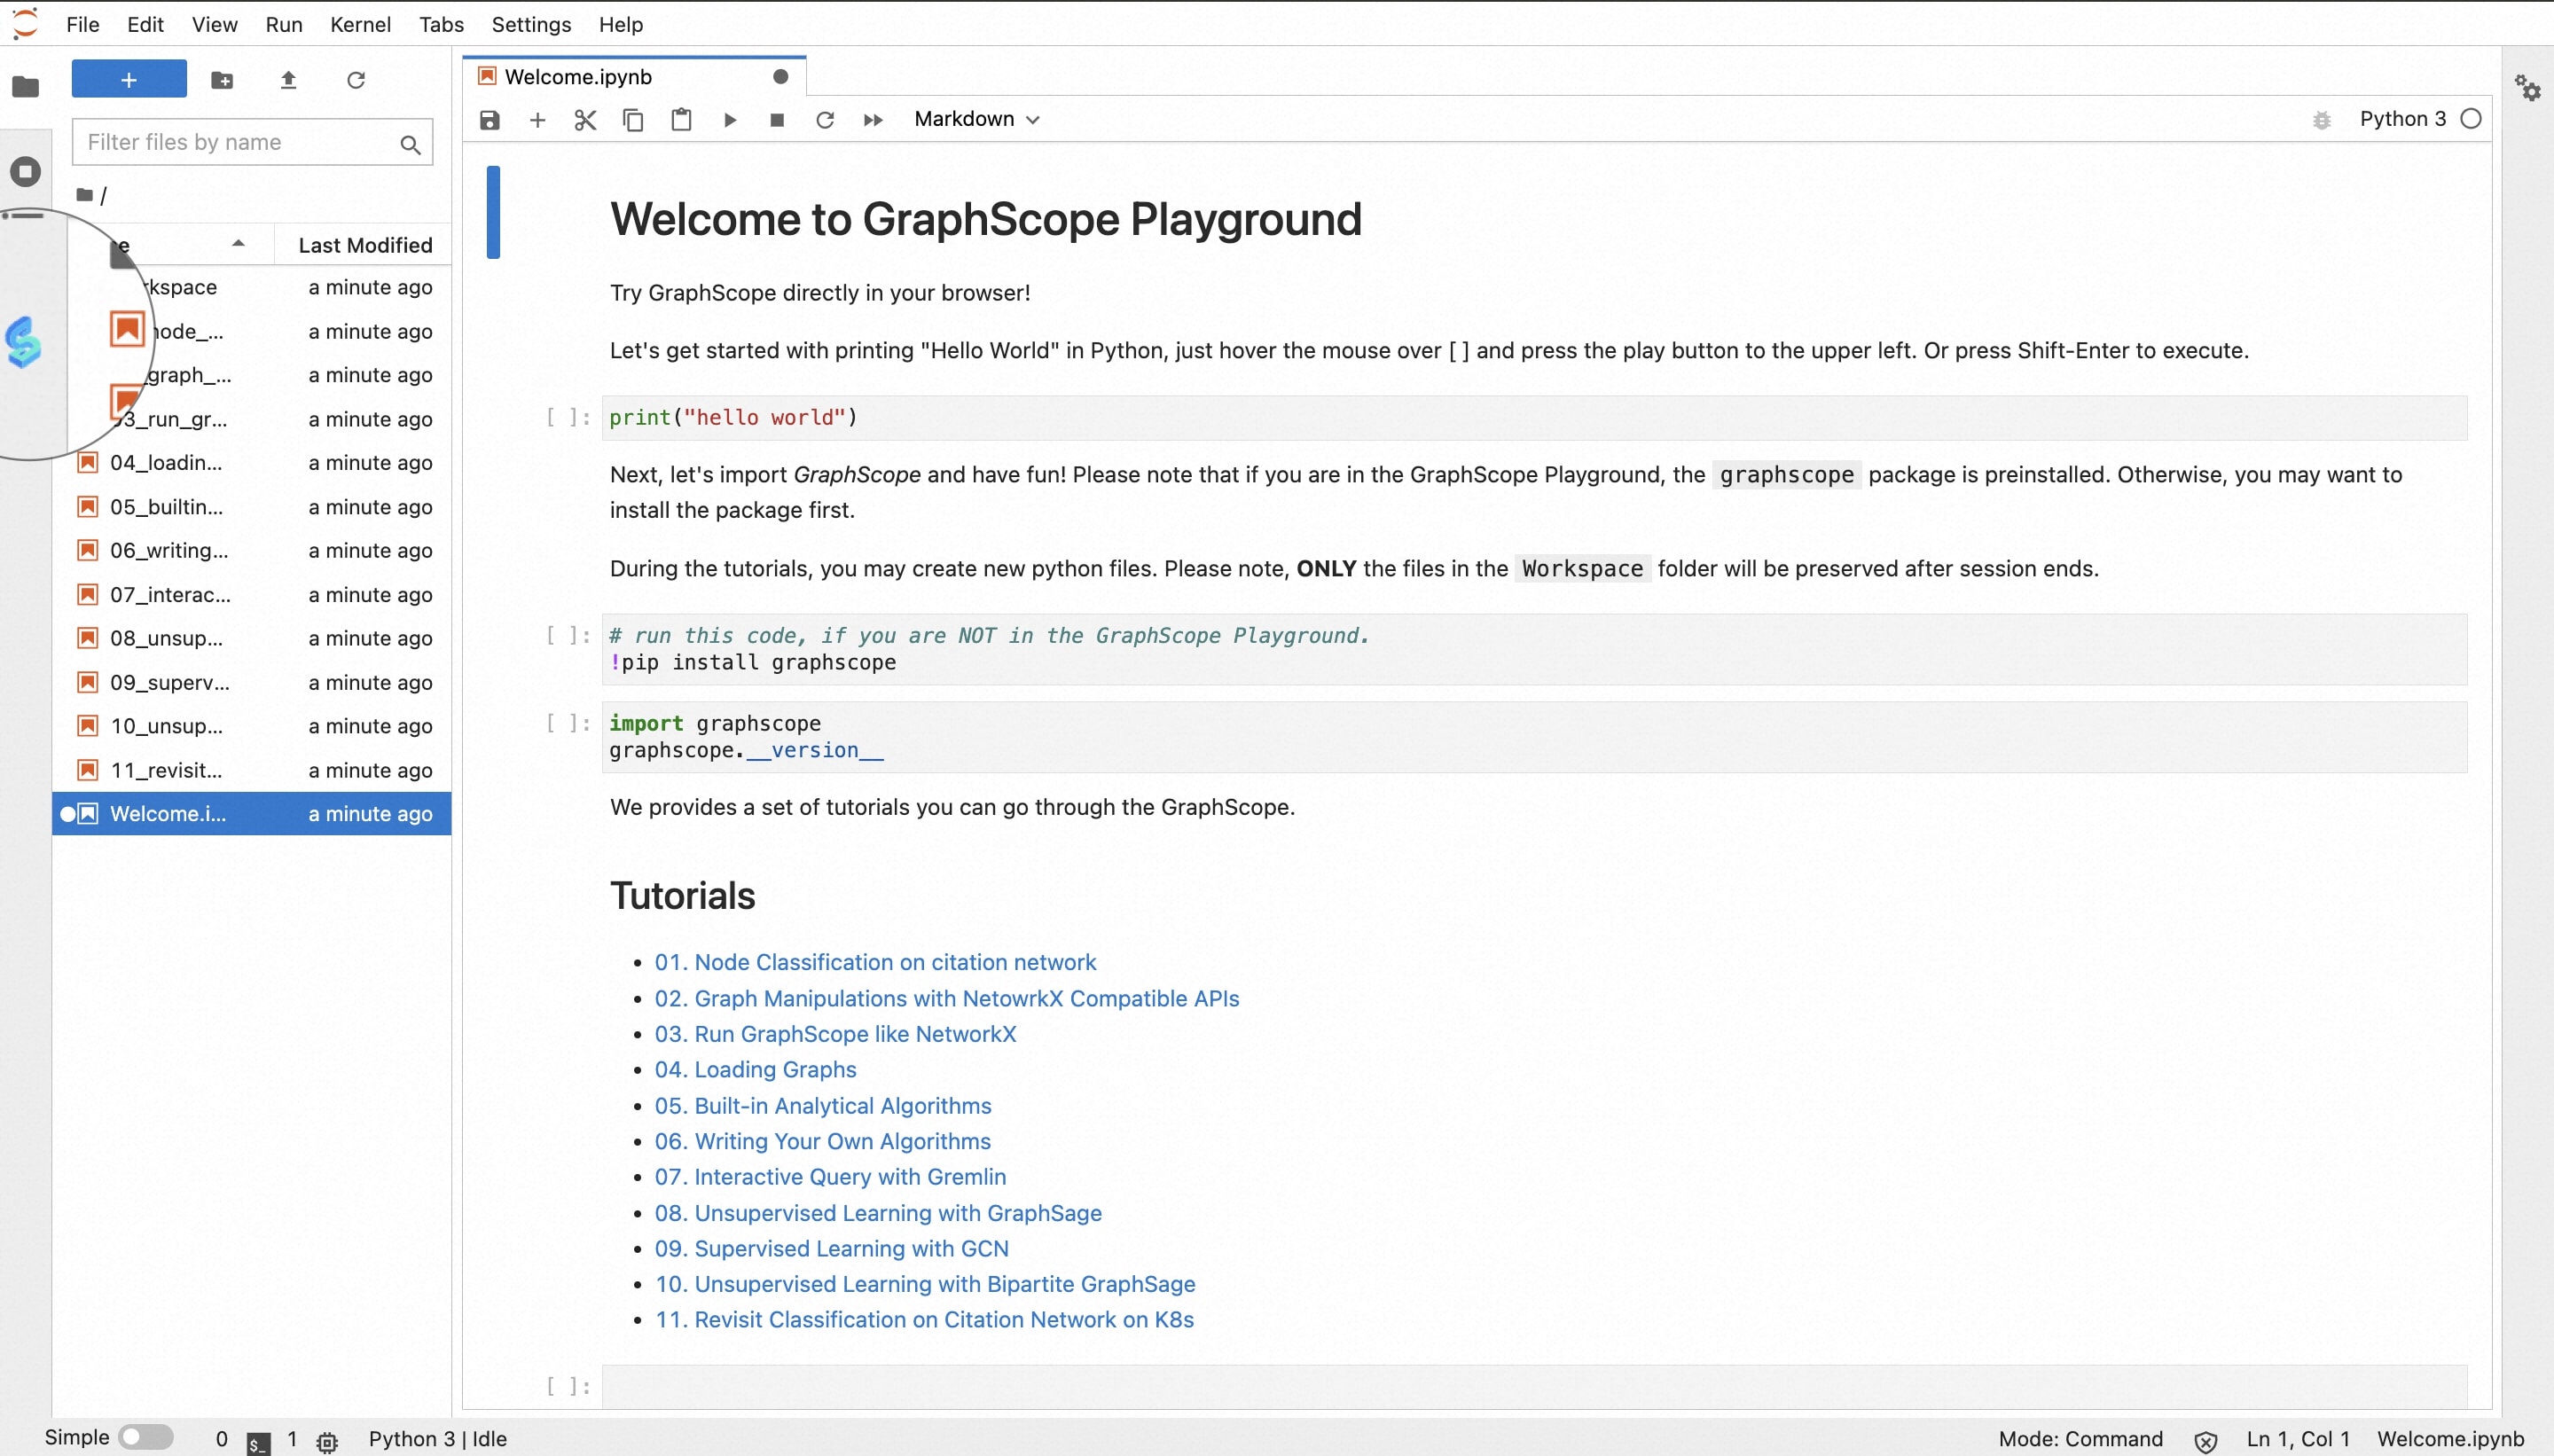Open the Loading Graphs tutorial link

point(775,1069)
